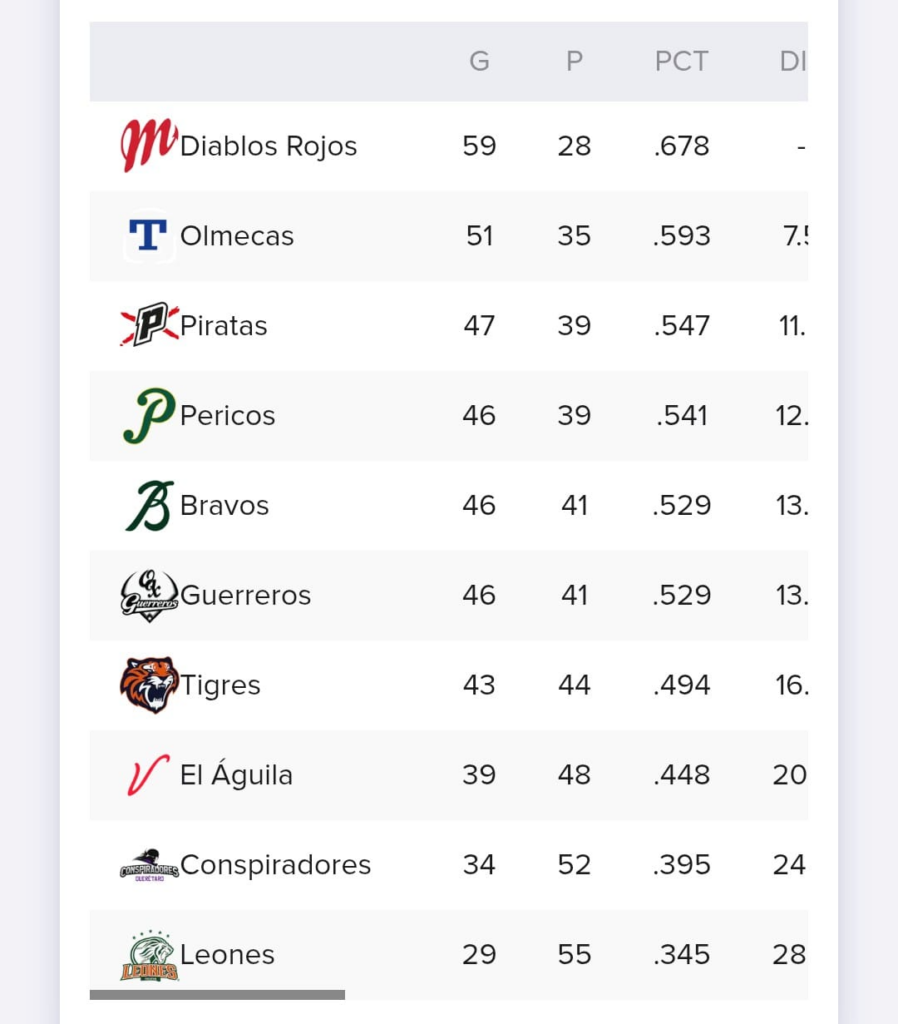898x1024 pixels.
Task: Select the Guerreros team emblem
Action: (149, 595)
